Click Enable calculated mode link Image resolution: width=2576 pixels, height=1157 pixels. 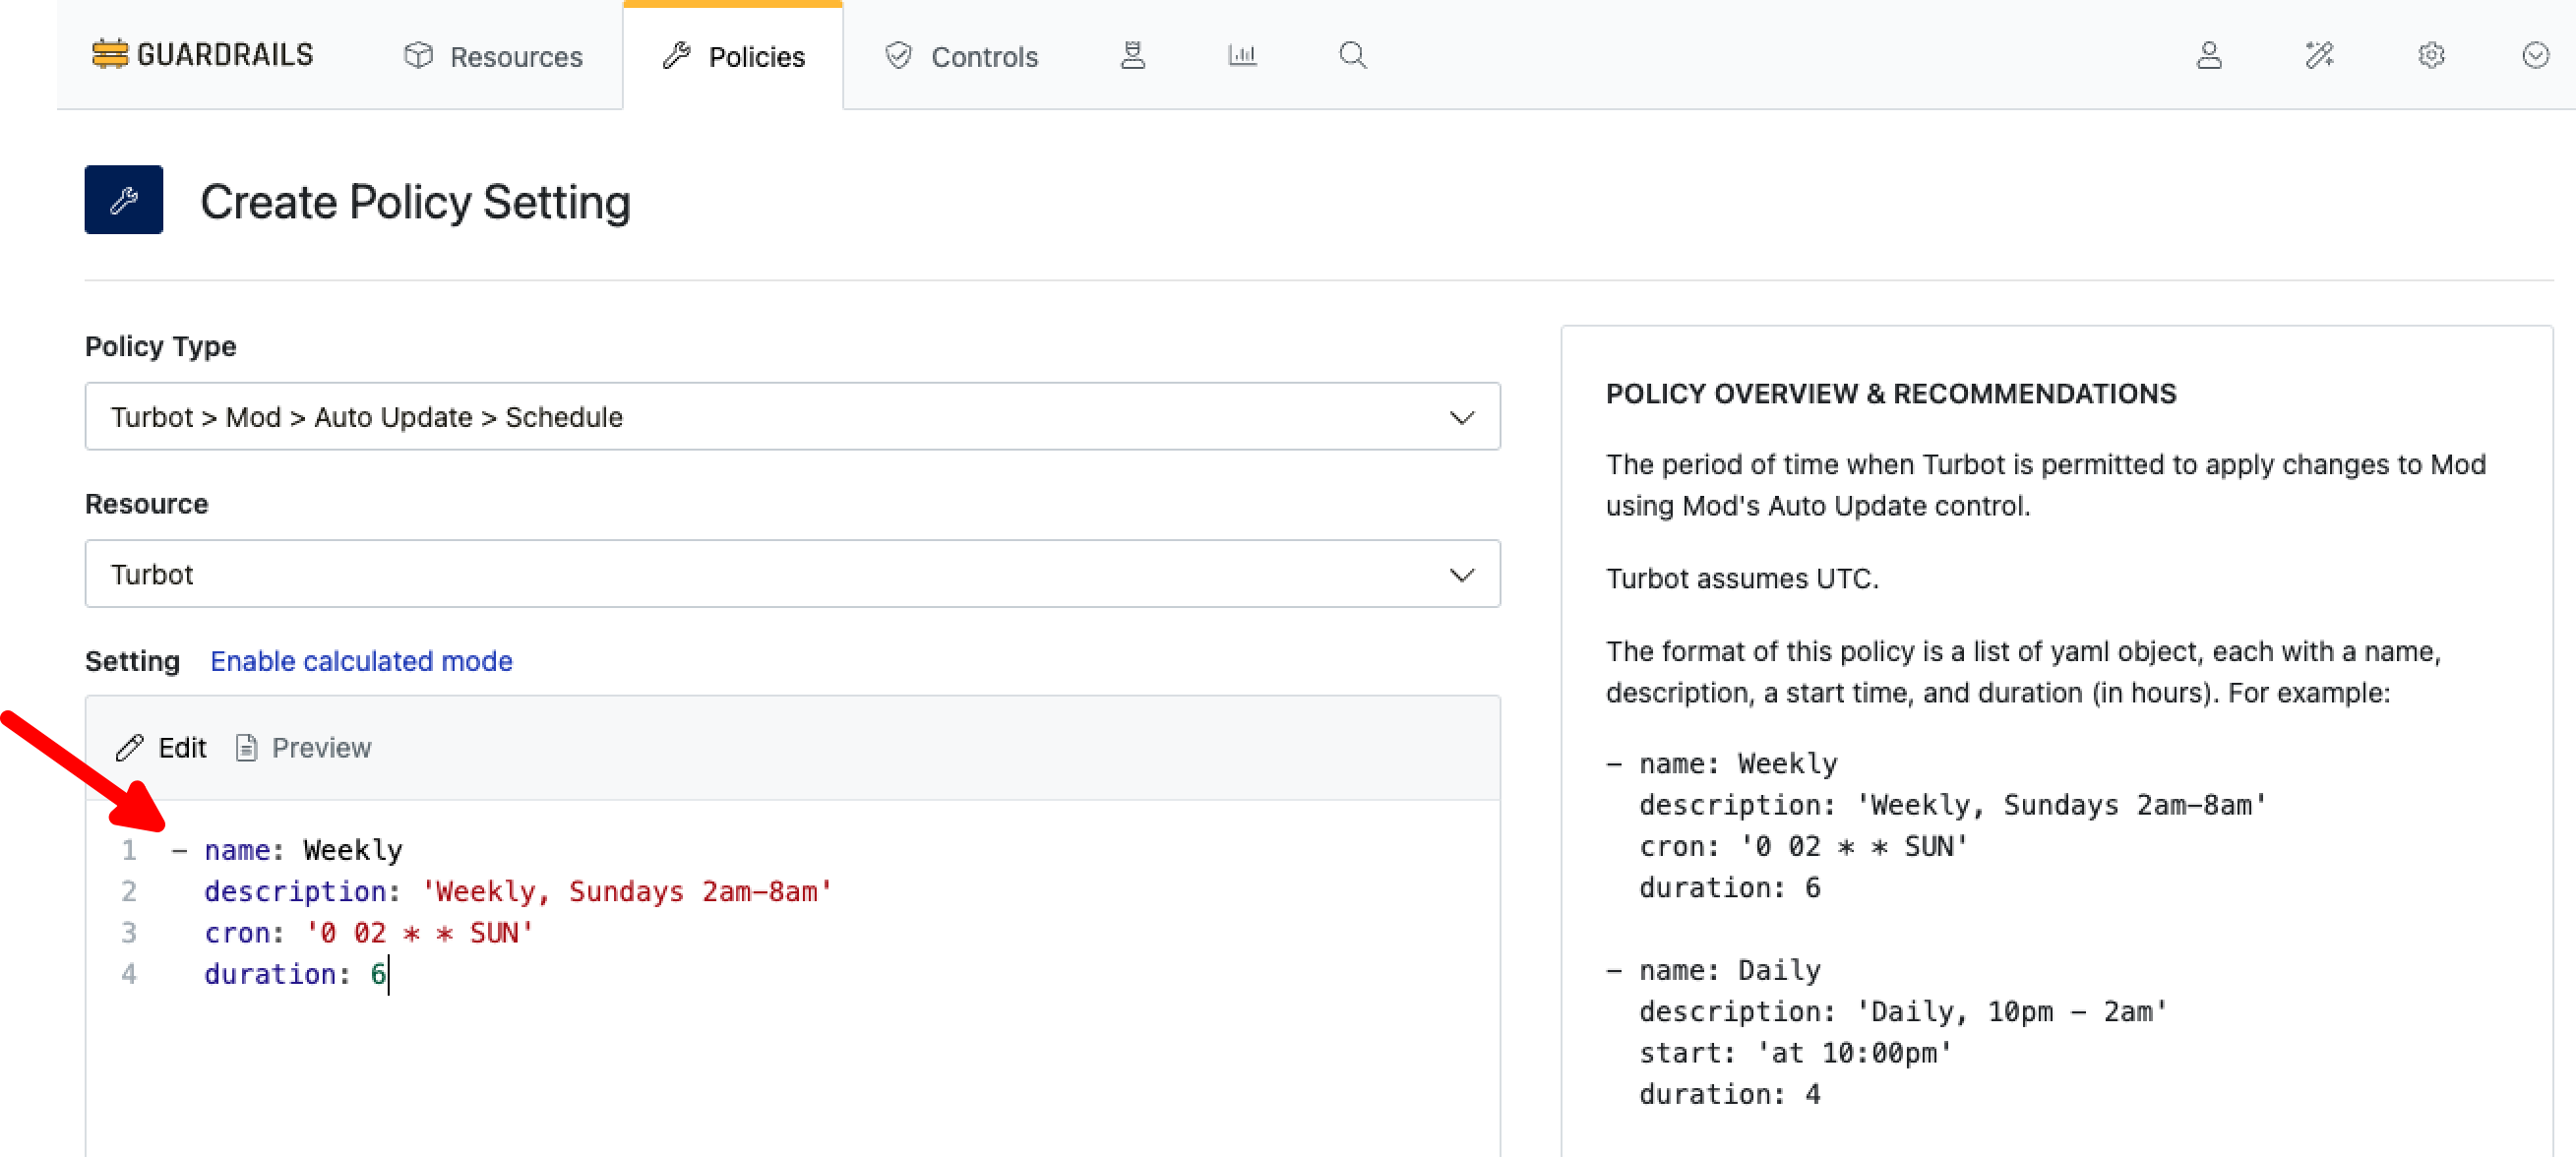tap(361, 661)
